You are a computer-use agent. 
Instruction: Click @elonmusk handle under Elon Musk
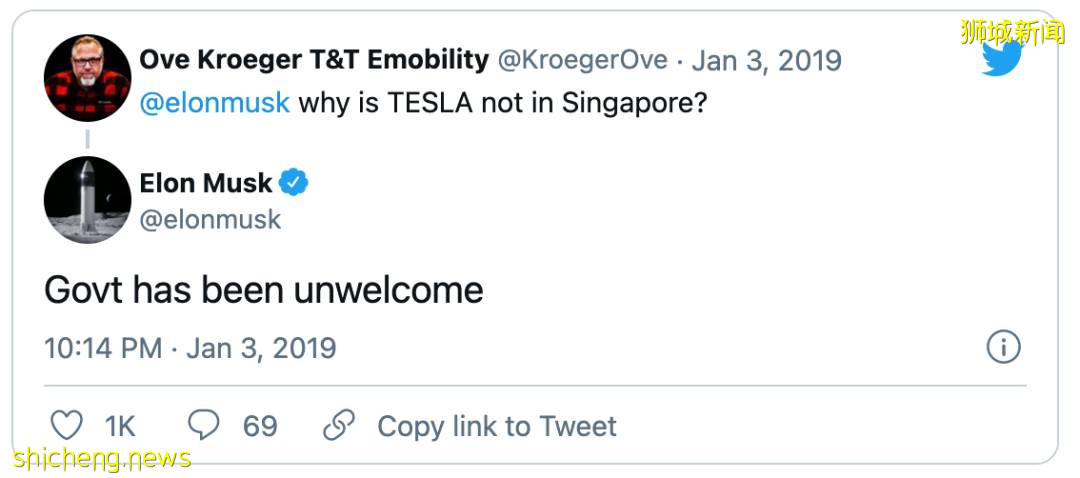pyautogui.click(x=210, y=219)
